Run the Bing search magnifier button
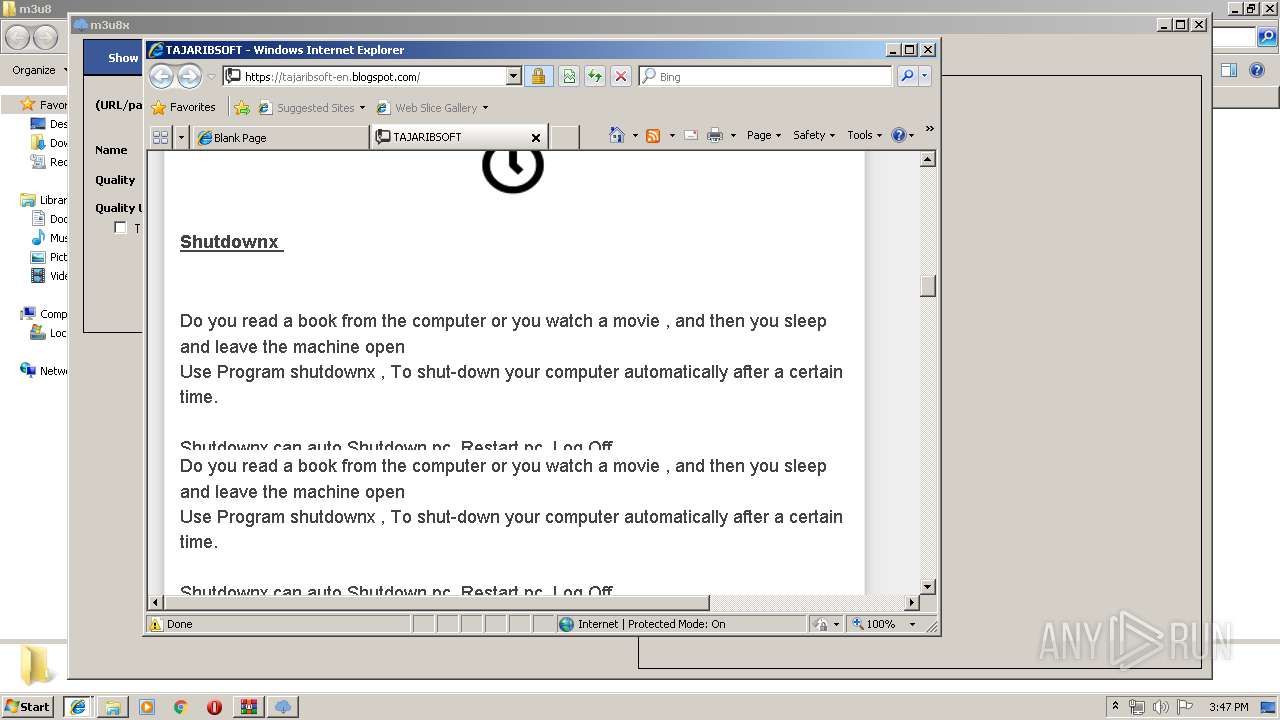The image size is (1280, 720). tap(907, 76)
